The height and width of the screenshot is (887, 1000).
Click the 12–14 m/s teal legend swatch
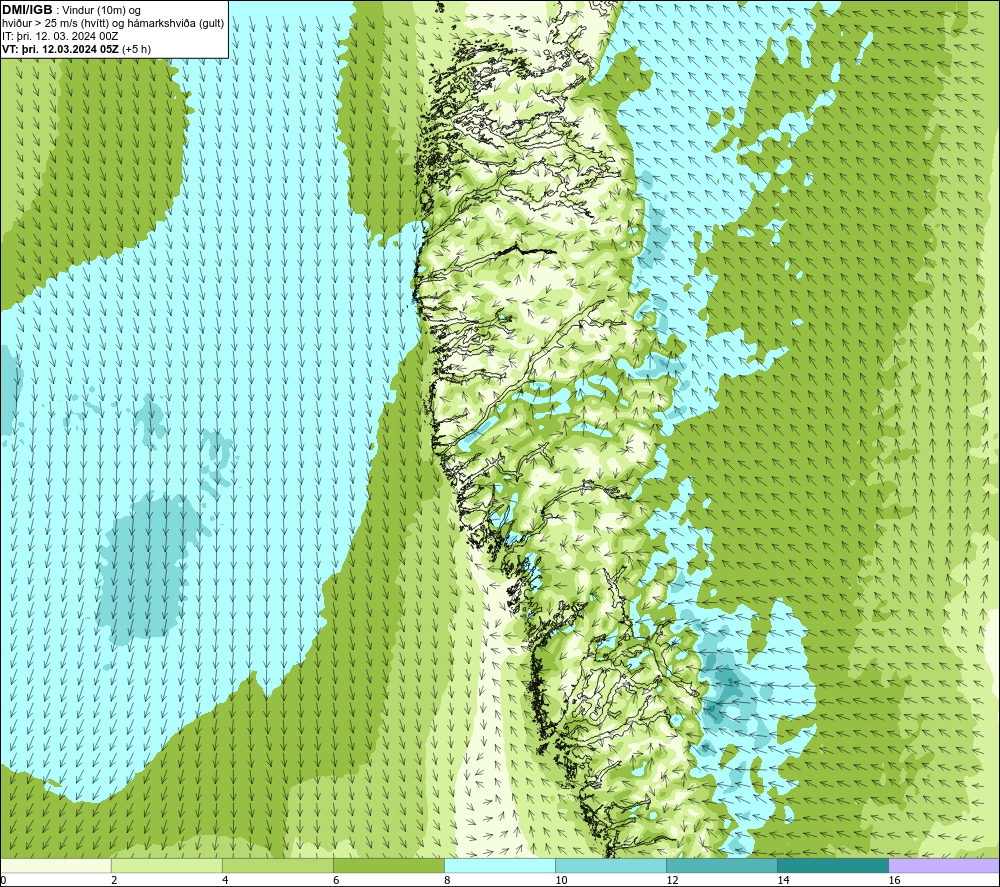[722, 865]
